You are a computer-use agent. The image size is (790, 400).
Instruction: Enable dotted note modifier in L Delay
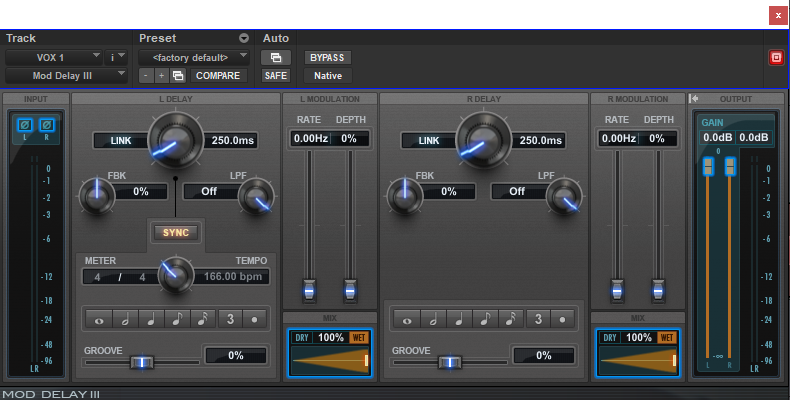coord(255,319)
